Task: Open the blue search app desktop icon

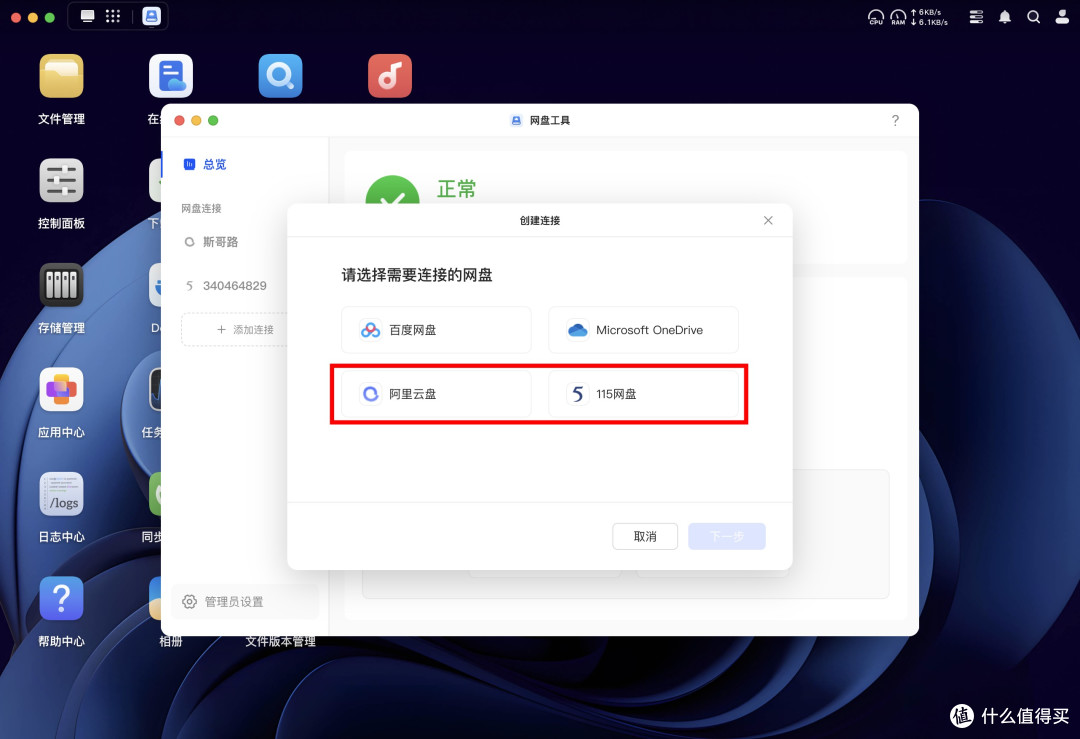Action: pos(280,76)
